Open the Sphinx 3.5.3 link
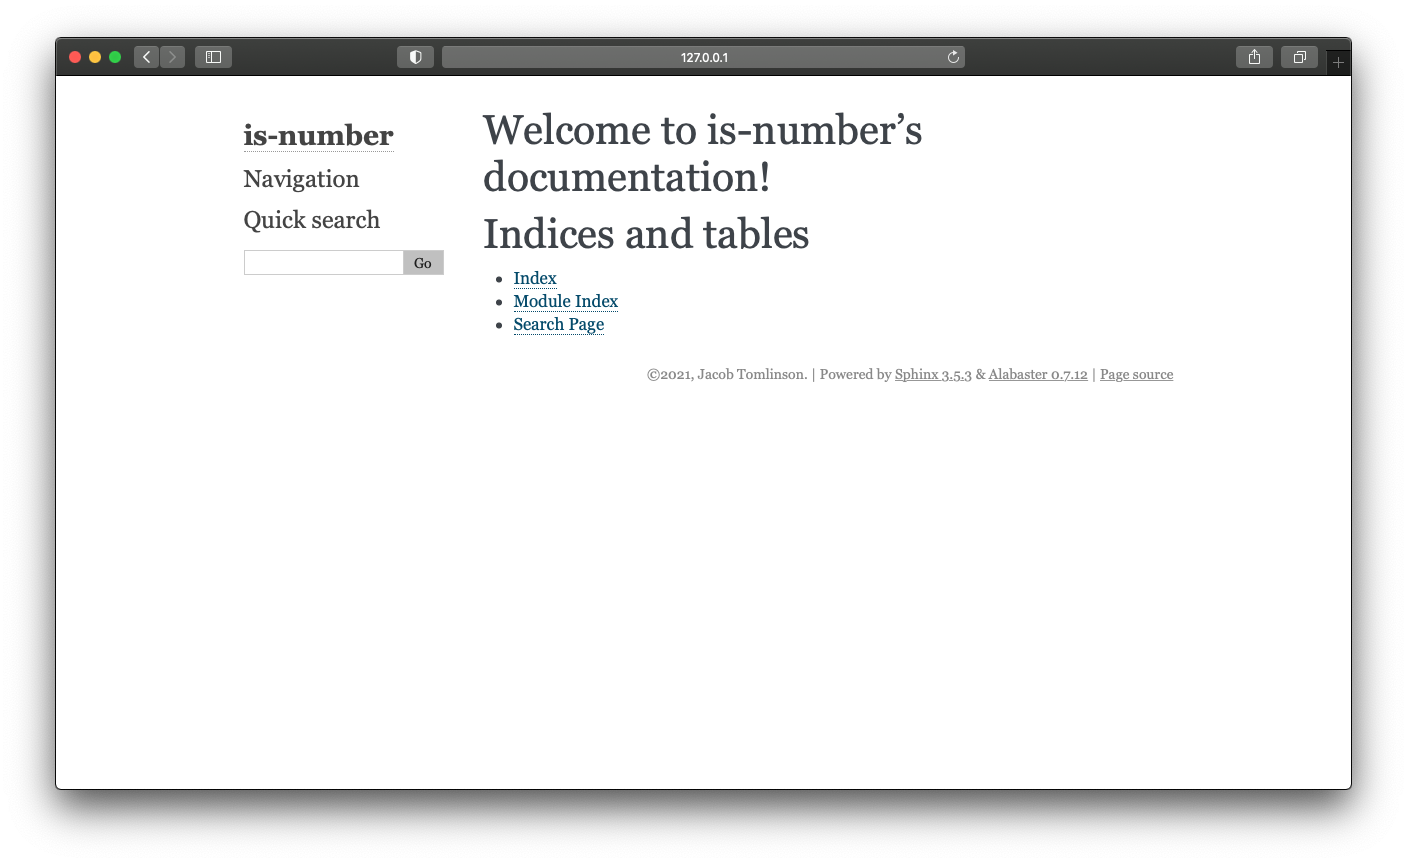This screenshot has width=1407, height=863. point(932,374)
